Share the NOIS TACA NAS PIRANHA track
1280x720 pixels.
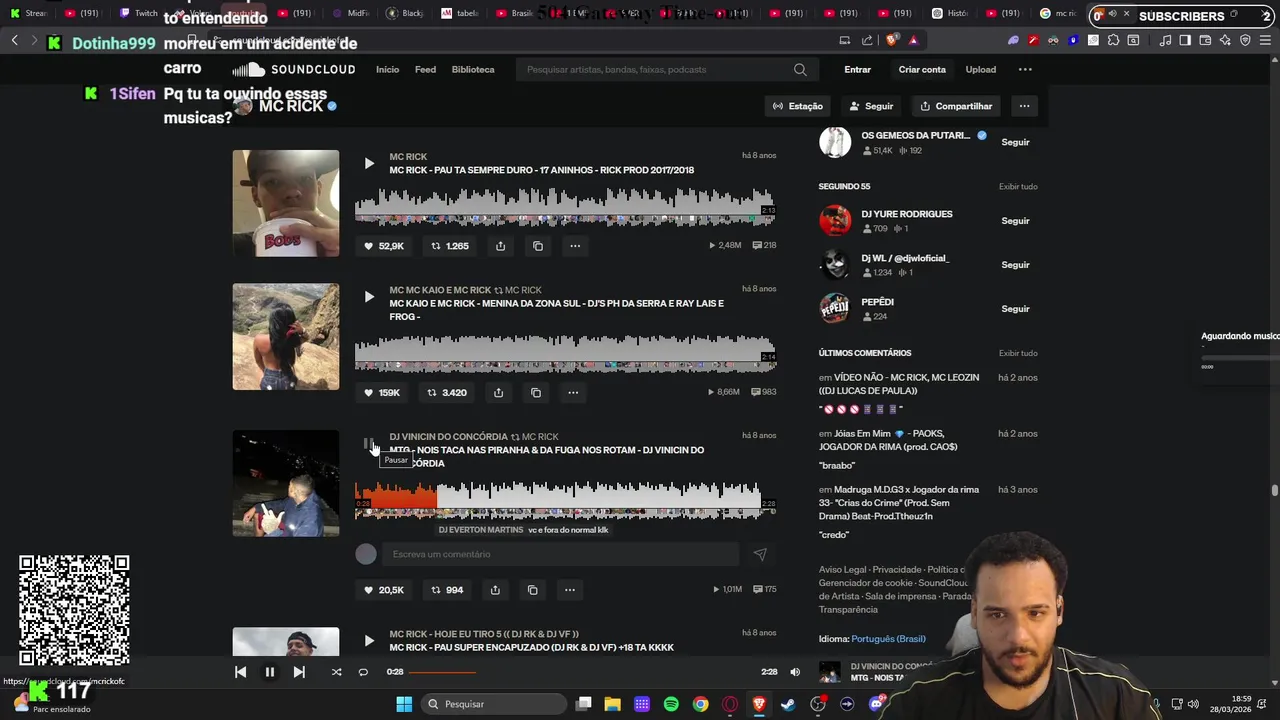(495, 590)
